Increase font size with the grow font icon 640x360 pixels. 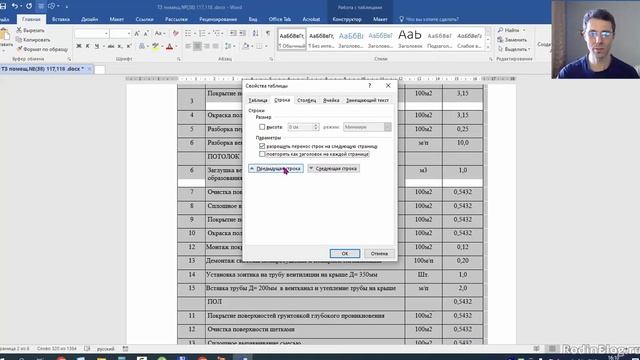(137, 33)
